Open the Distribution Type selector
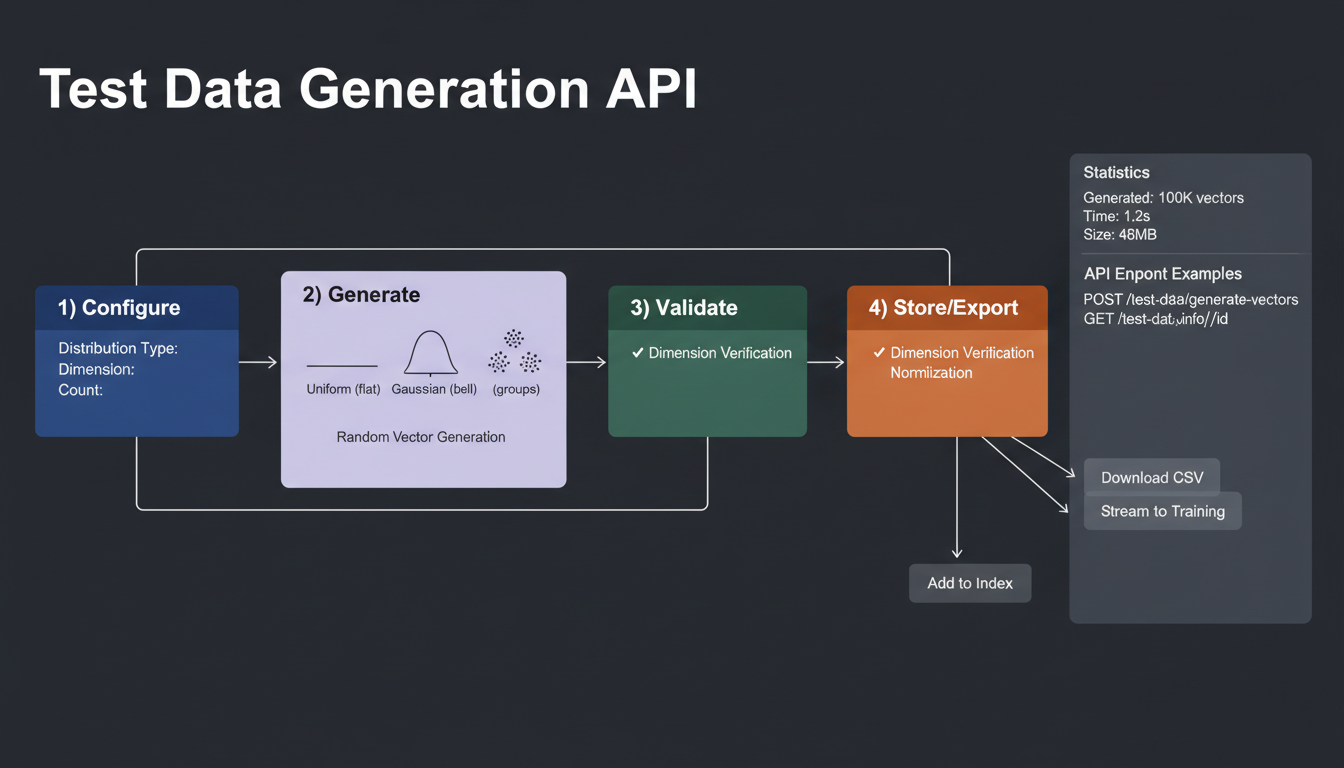The image size is (1344, 768). click(117, 348)
